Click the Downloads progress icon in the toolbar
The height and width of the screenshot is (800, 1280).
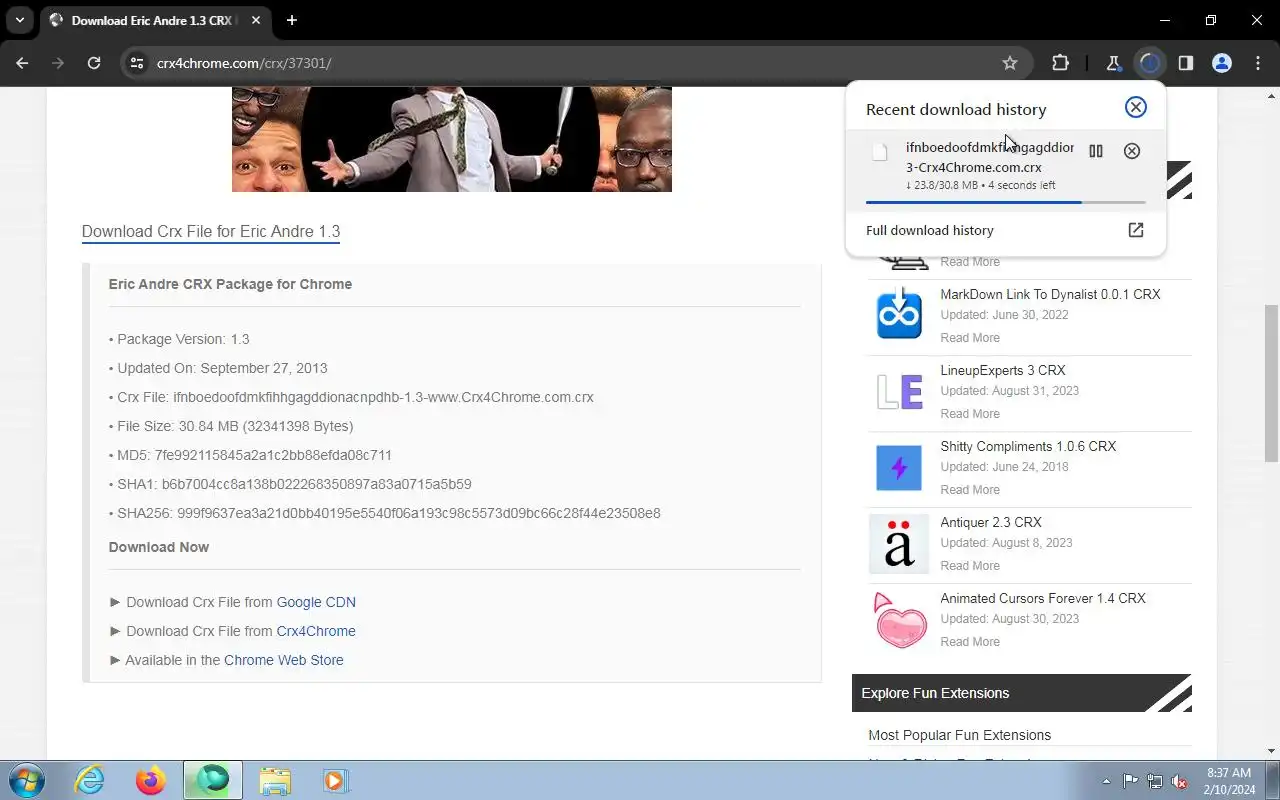click(1150, 63)
